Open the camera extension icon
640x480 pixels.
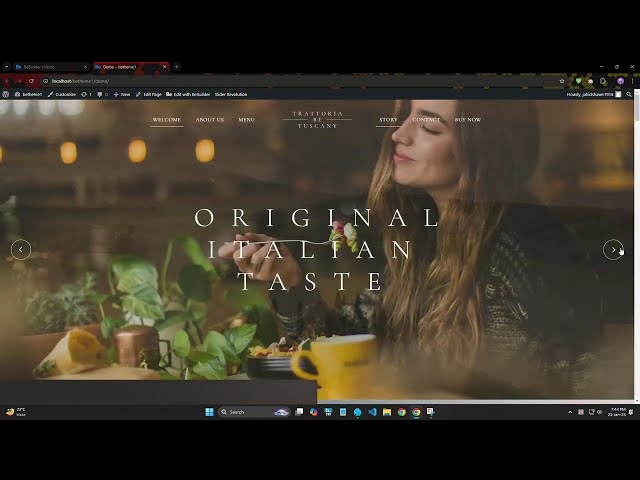click(590, 81)
